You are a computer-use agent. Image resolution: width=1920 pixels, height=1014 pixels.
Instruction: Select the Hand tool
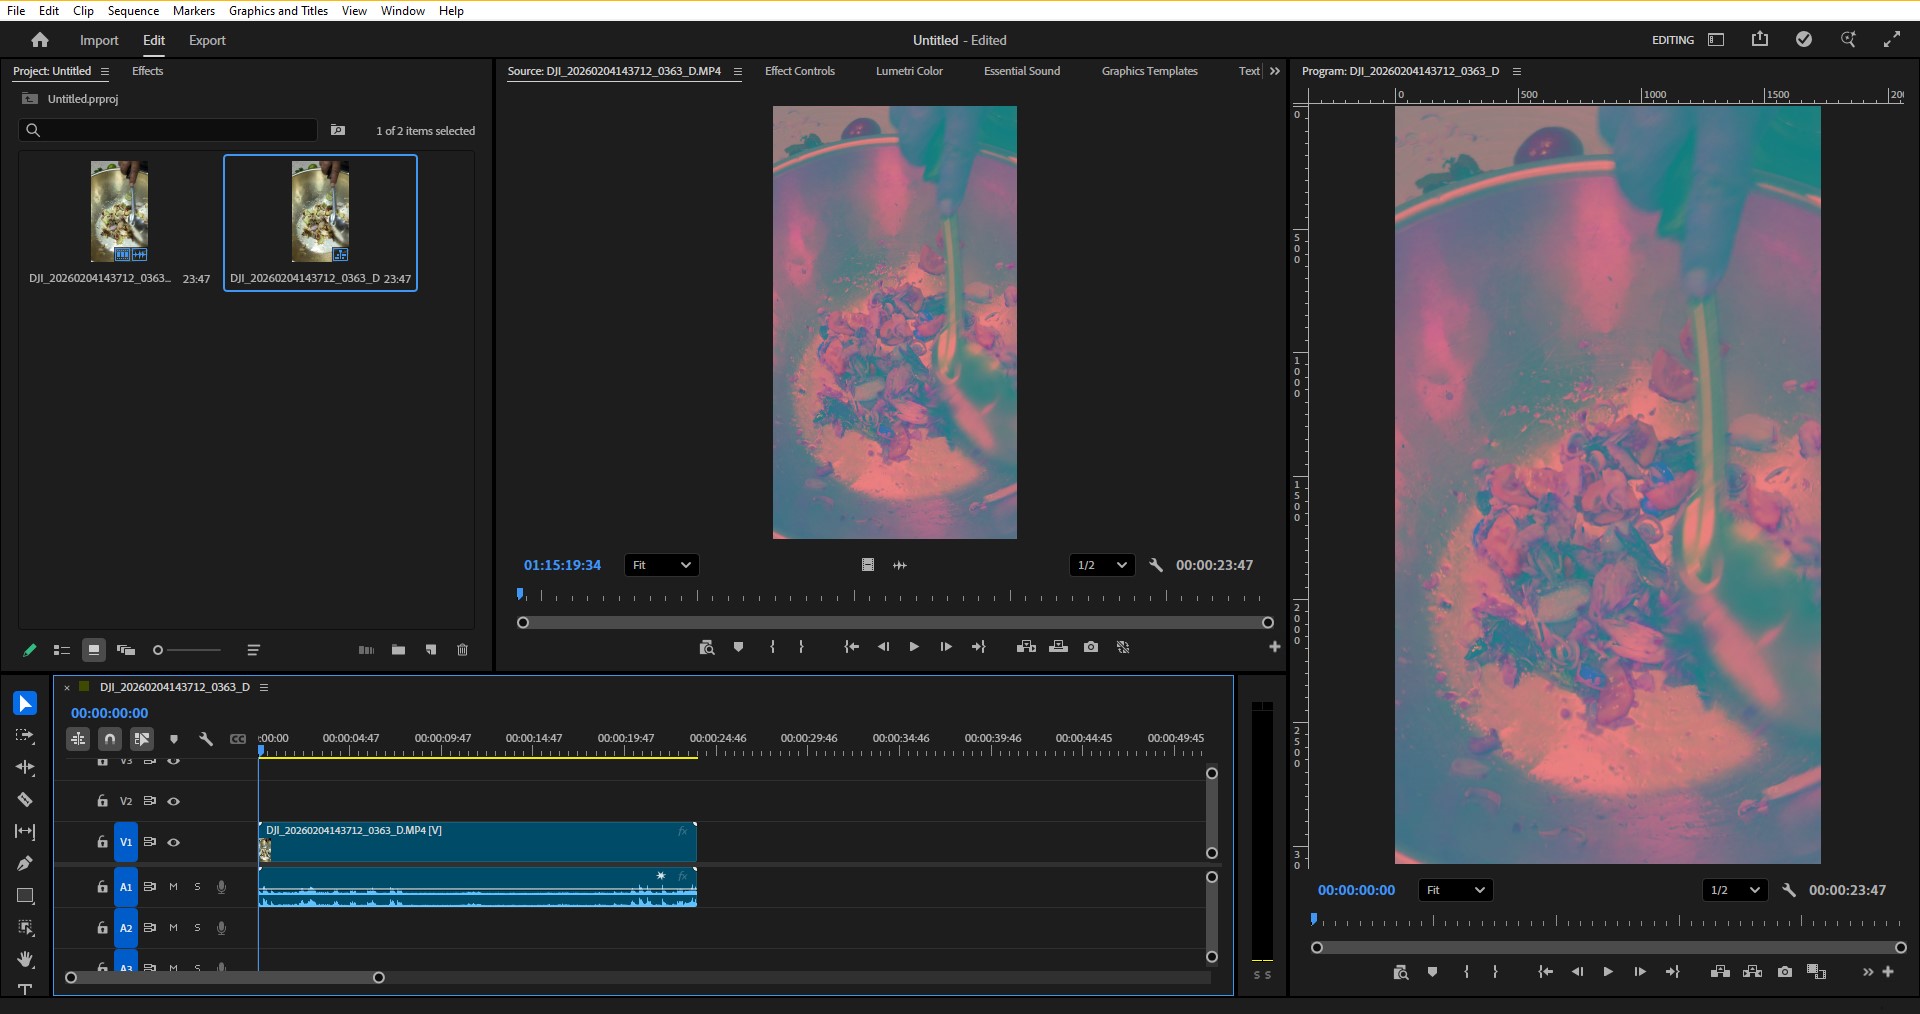pos(25,959)
